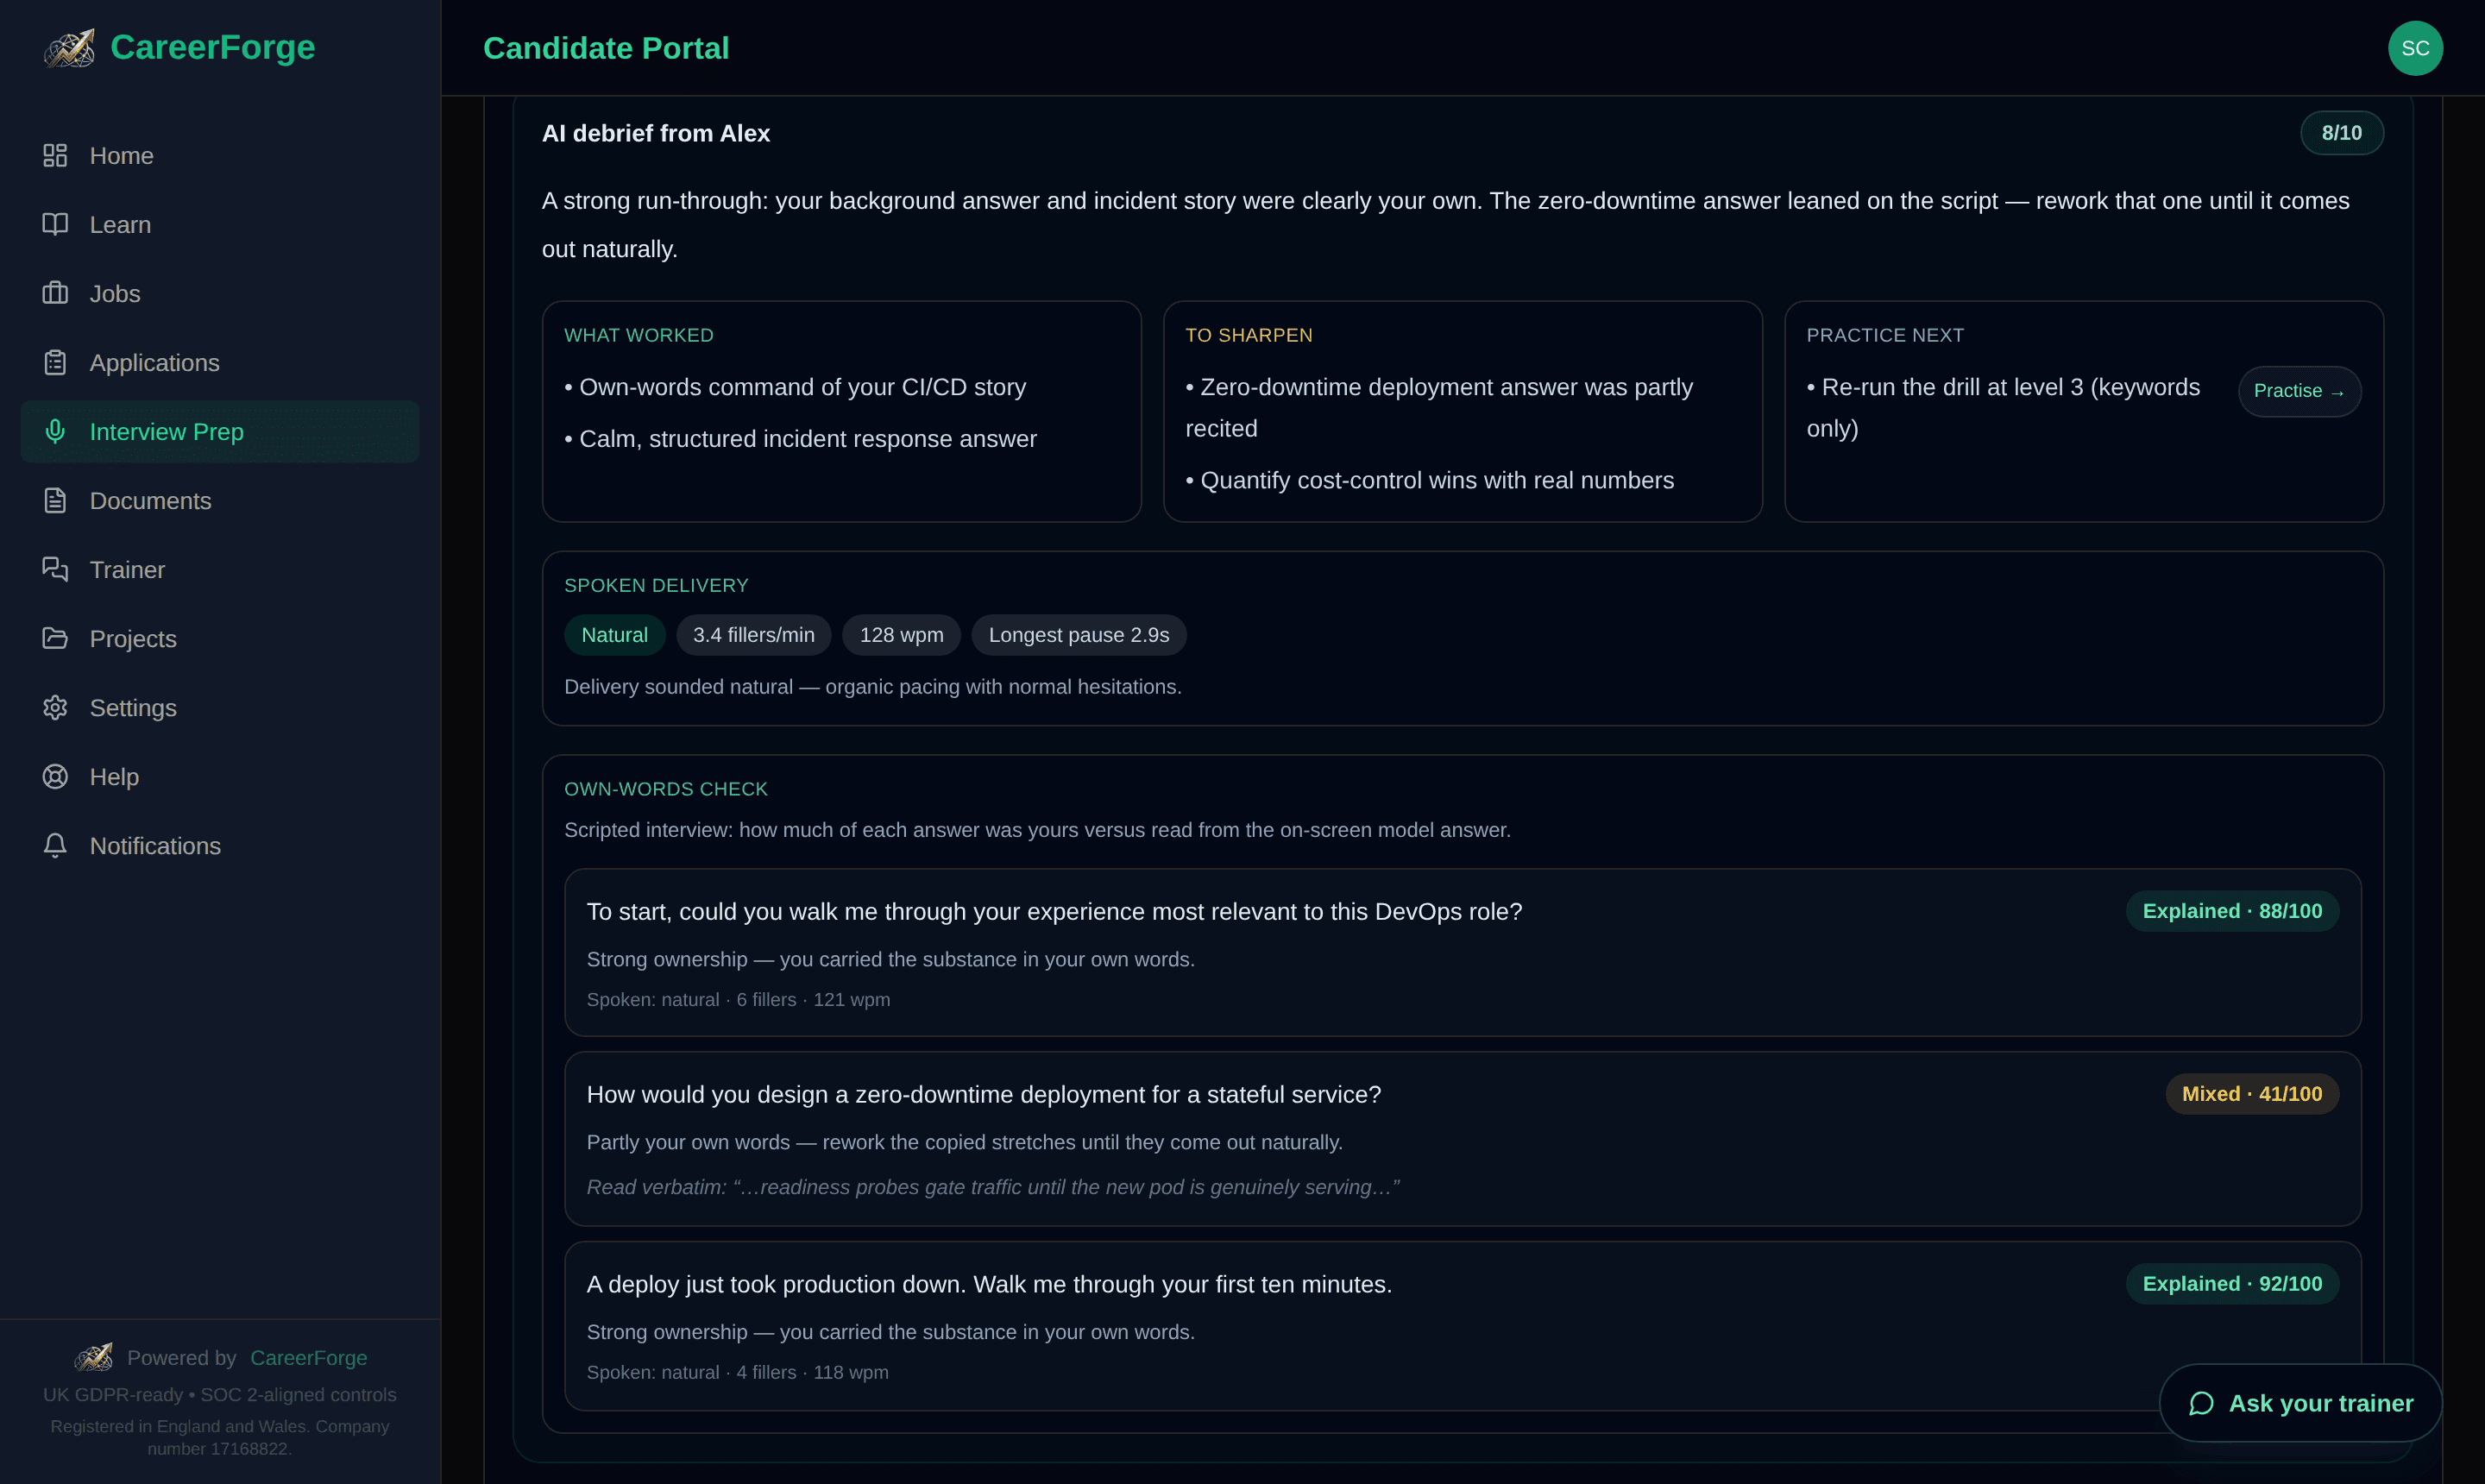Click Own-words command of your CI/CD story
Viewport: 2485px width, 1484px height.
pos(795,387)
